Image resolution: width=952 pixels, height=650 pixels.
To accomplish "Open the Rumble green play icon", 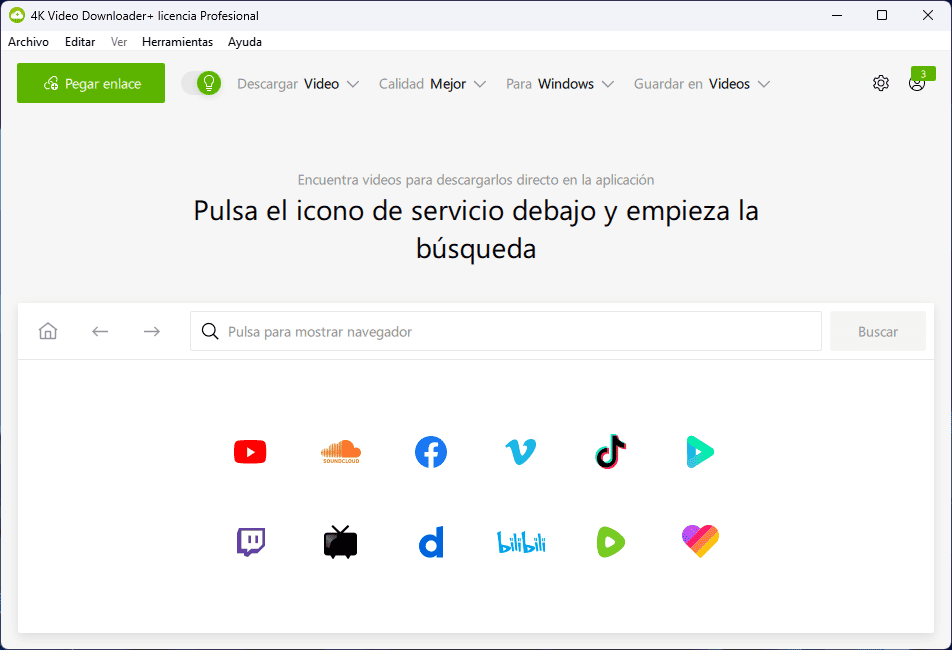I will tap(611, 542).
